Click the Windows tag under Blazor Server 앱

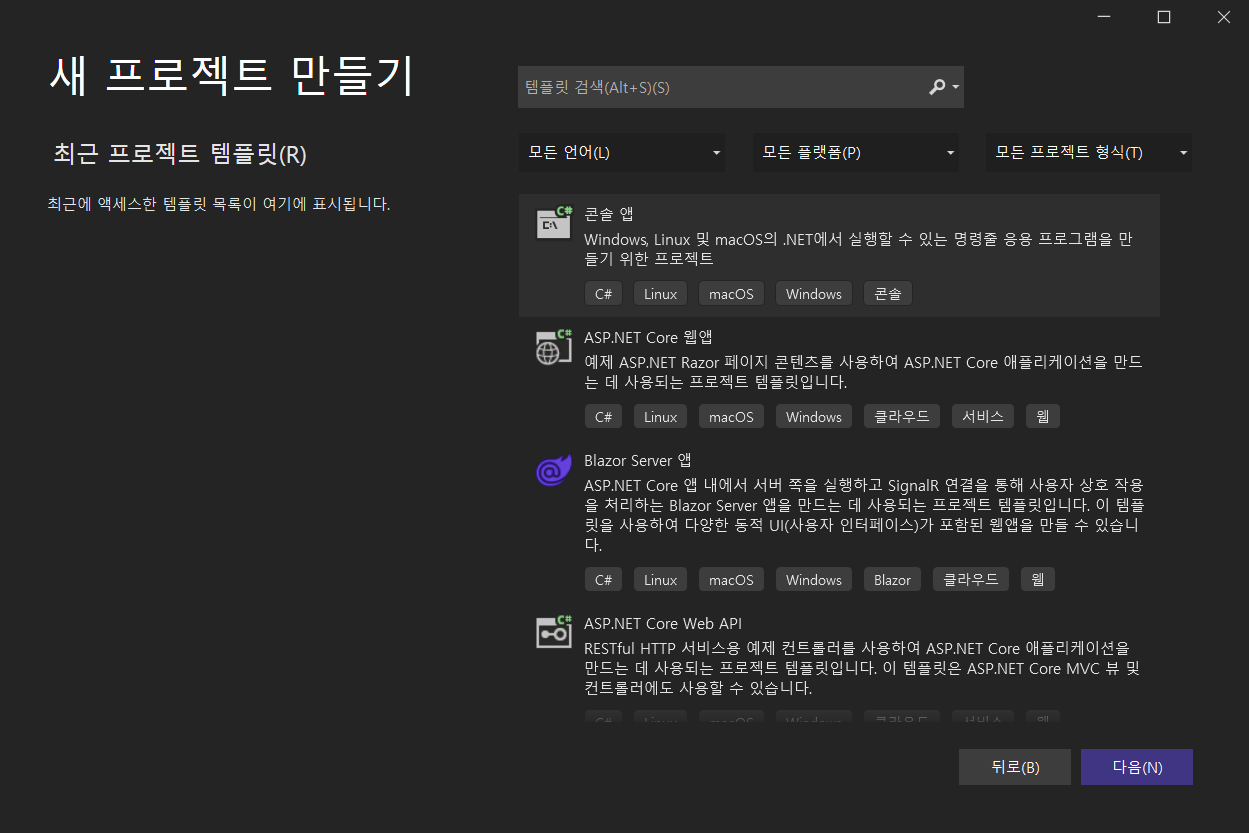tap(814, 580)
